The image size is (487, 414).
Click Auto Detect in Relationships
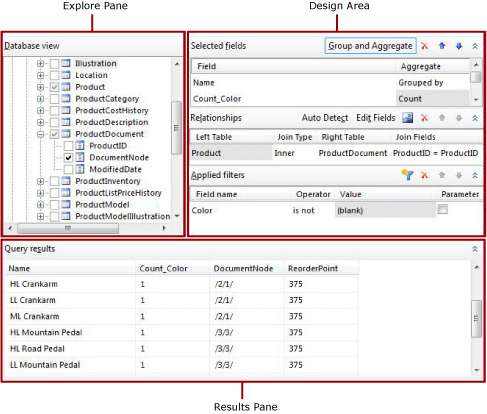pyautogui.click(x=325, y=118)
